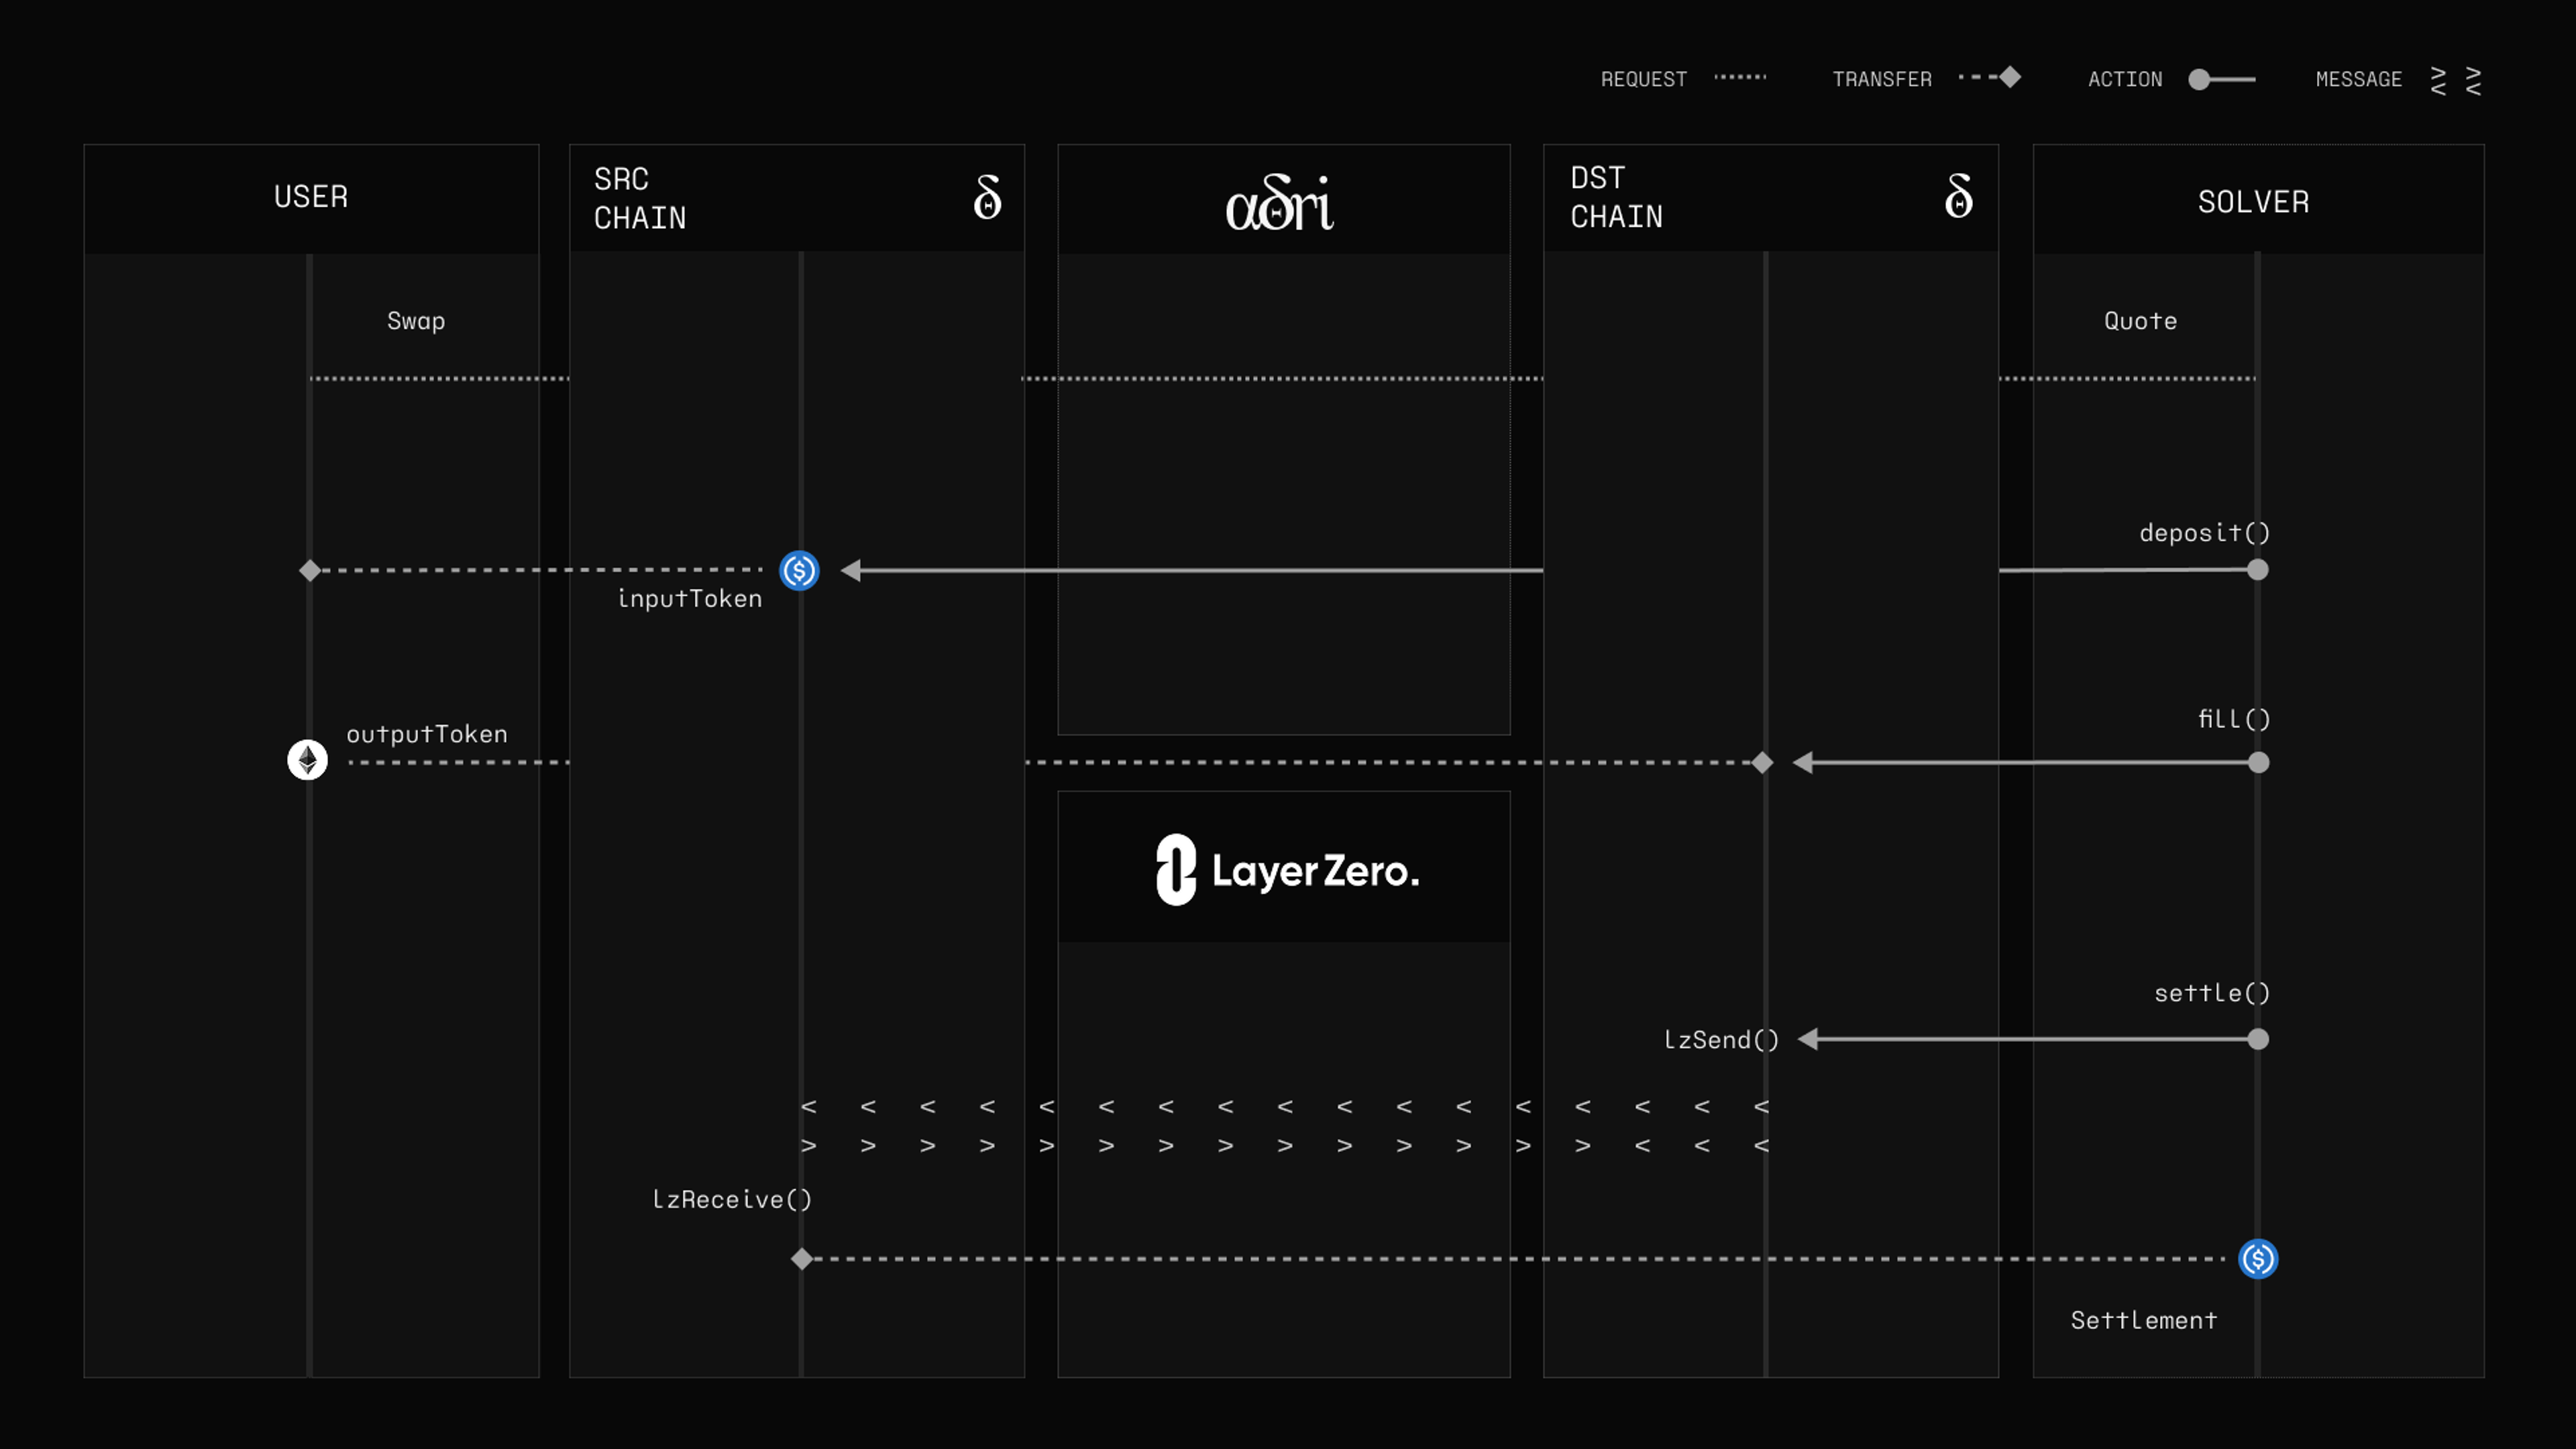
Task: Click the deposit() label
Action: [x=2205, y=533]
